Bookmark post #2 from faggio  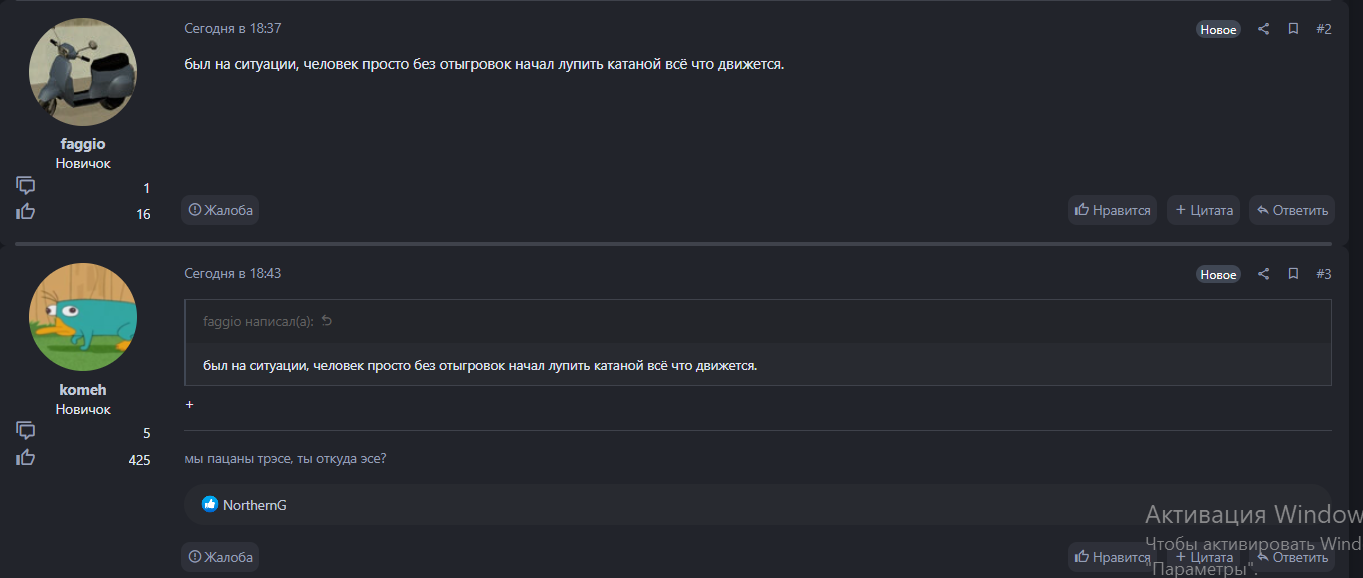coord(1293,29)
